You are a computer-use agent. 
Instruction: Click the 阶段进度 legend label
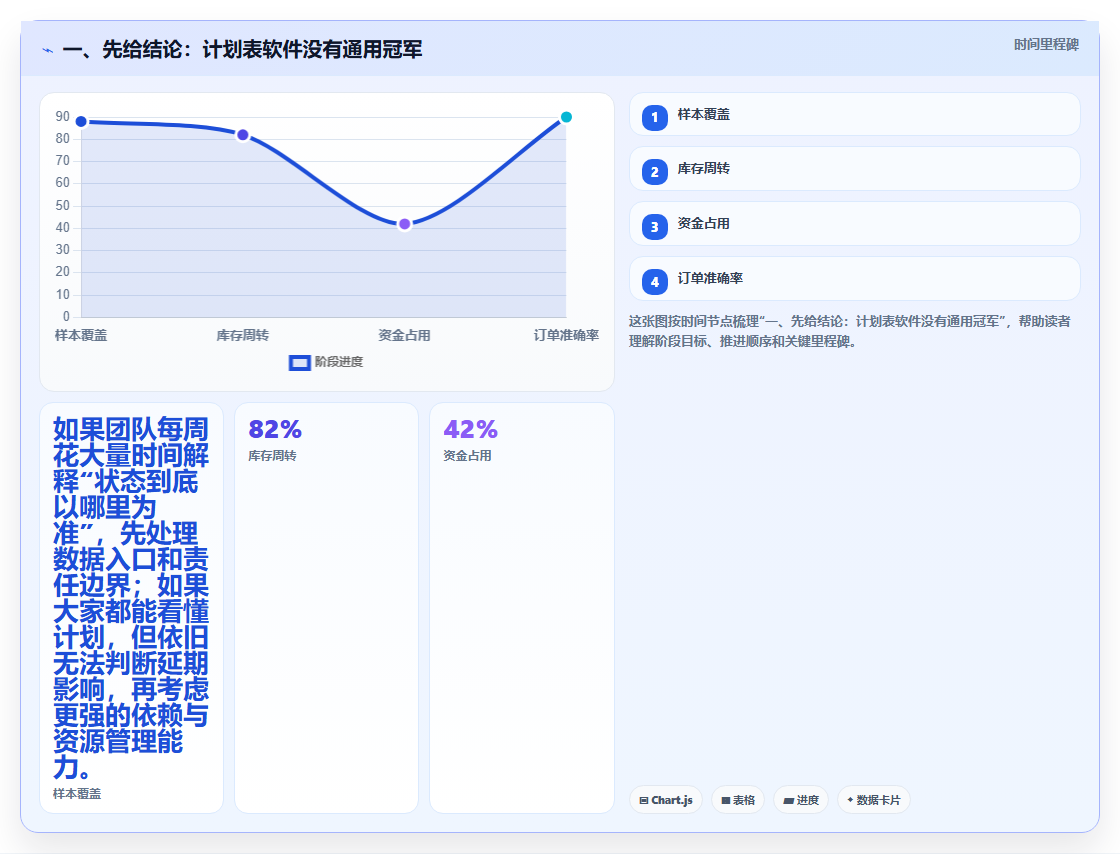click(339, 362)
